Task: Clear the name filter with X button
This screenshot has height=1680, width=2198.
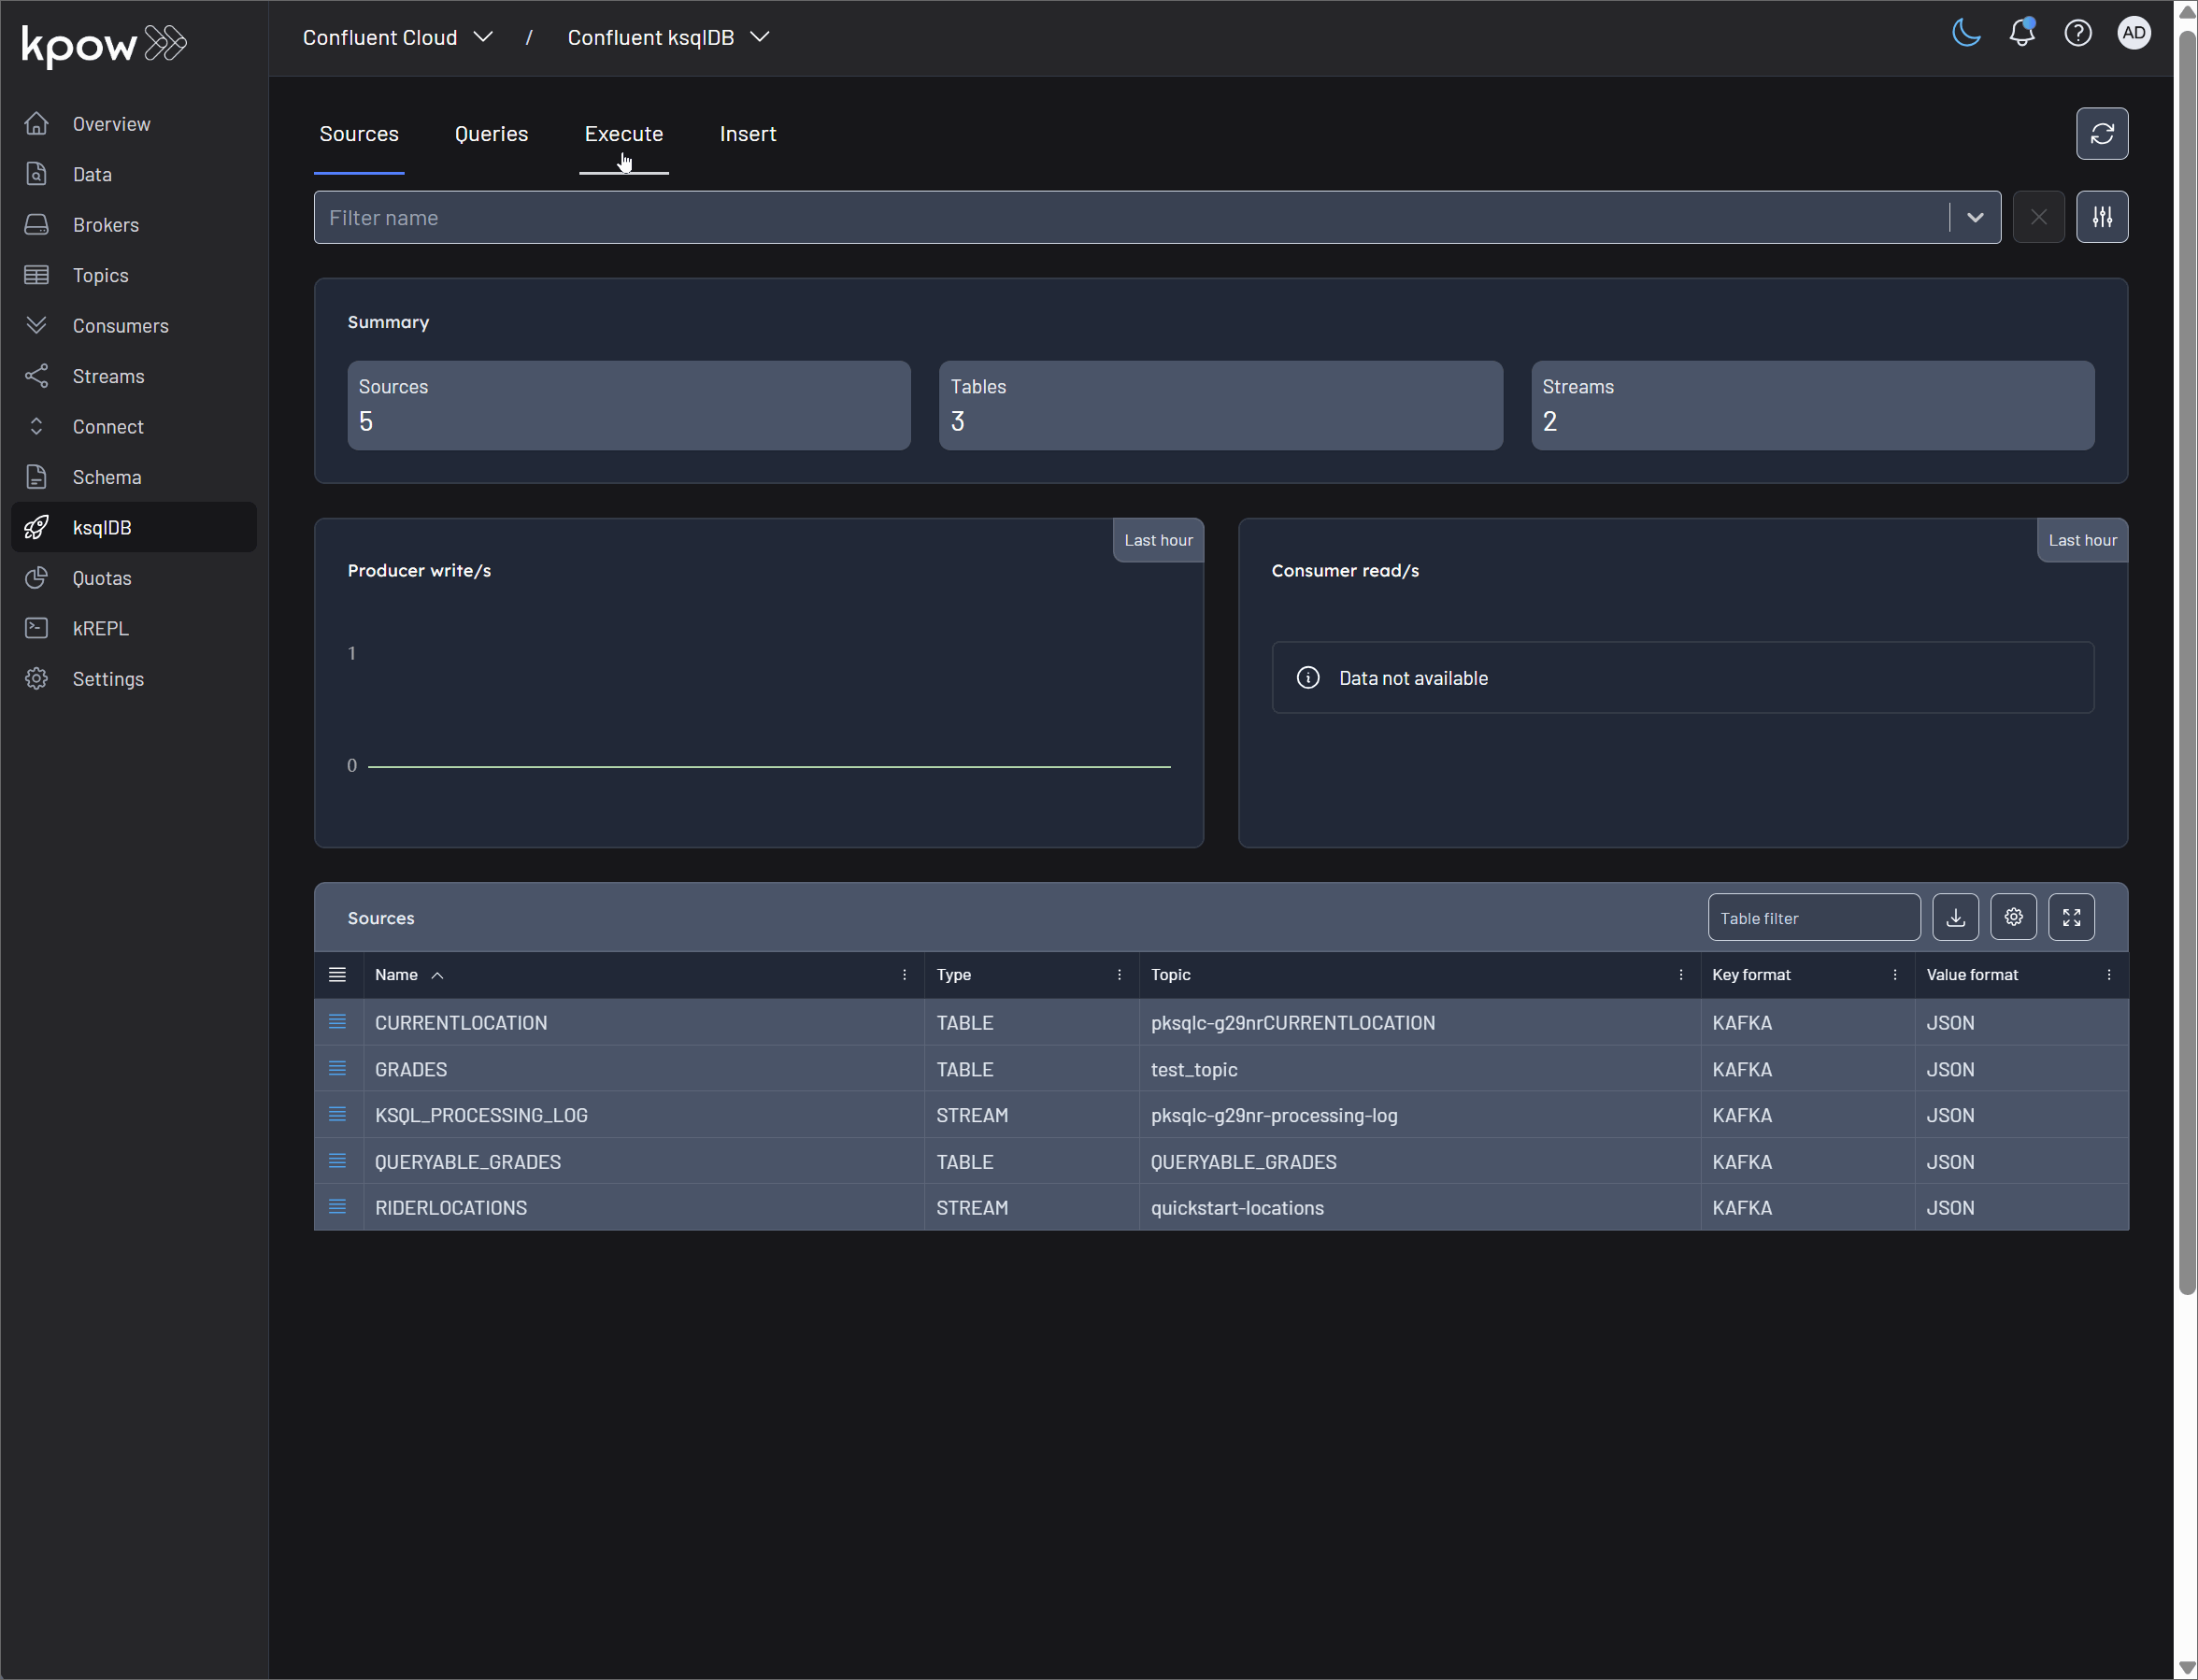Action: 2038,217
